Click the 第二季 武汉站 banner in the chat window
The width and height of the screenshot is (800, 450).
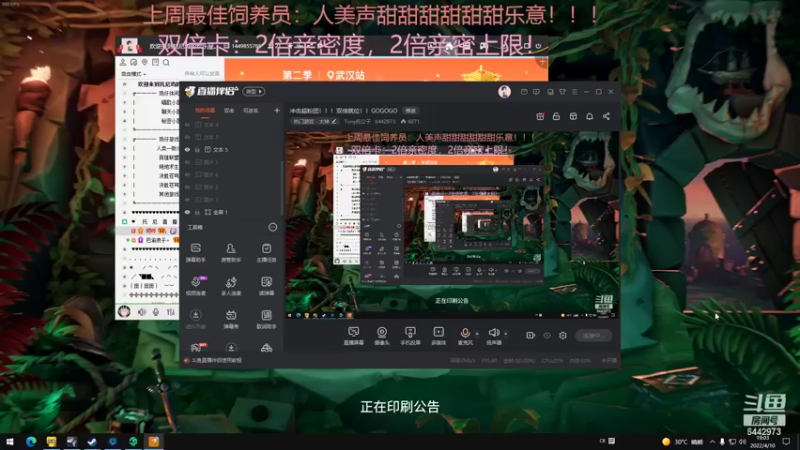click(386, 71)
